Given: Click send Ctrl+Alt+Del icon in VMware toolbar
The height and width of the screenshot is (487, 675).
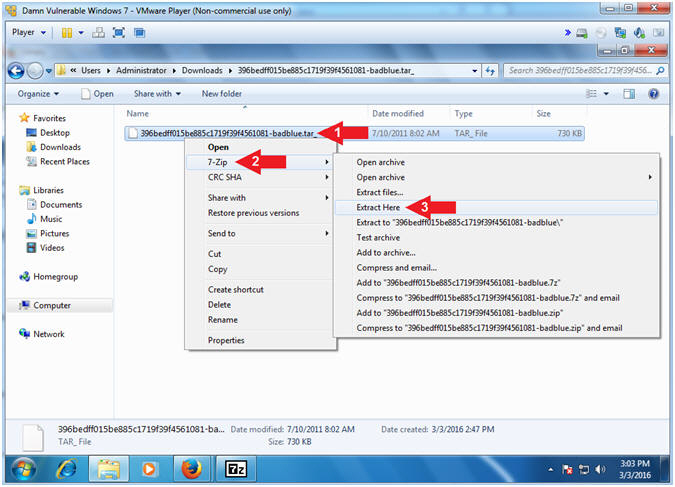Looking at the screenshot, I should click(x=99, y=33).
